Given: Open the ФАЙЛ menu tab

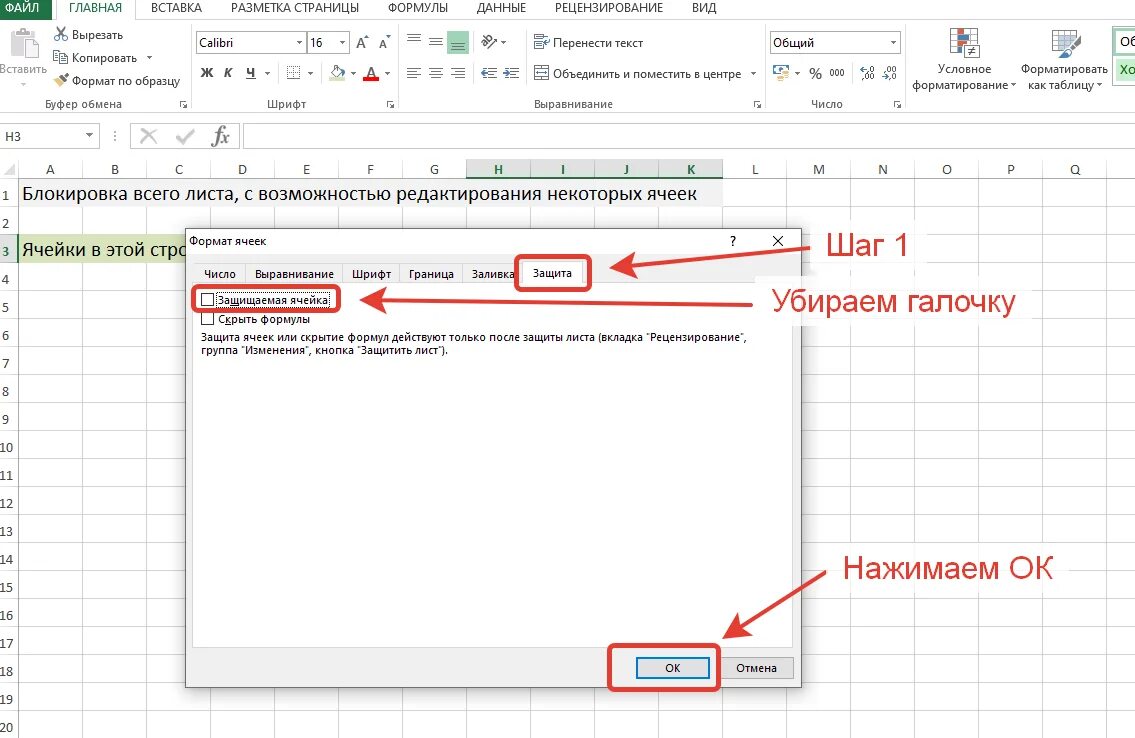Looking at the screenshot, I should 22,8.
